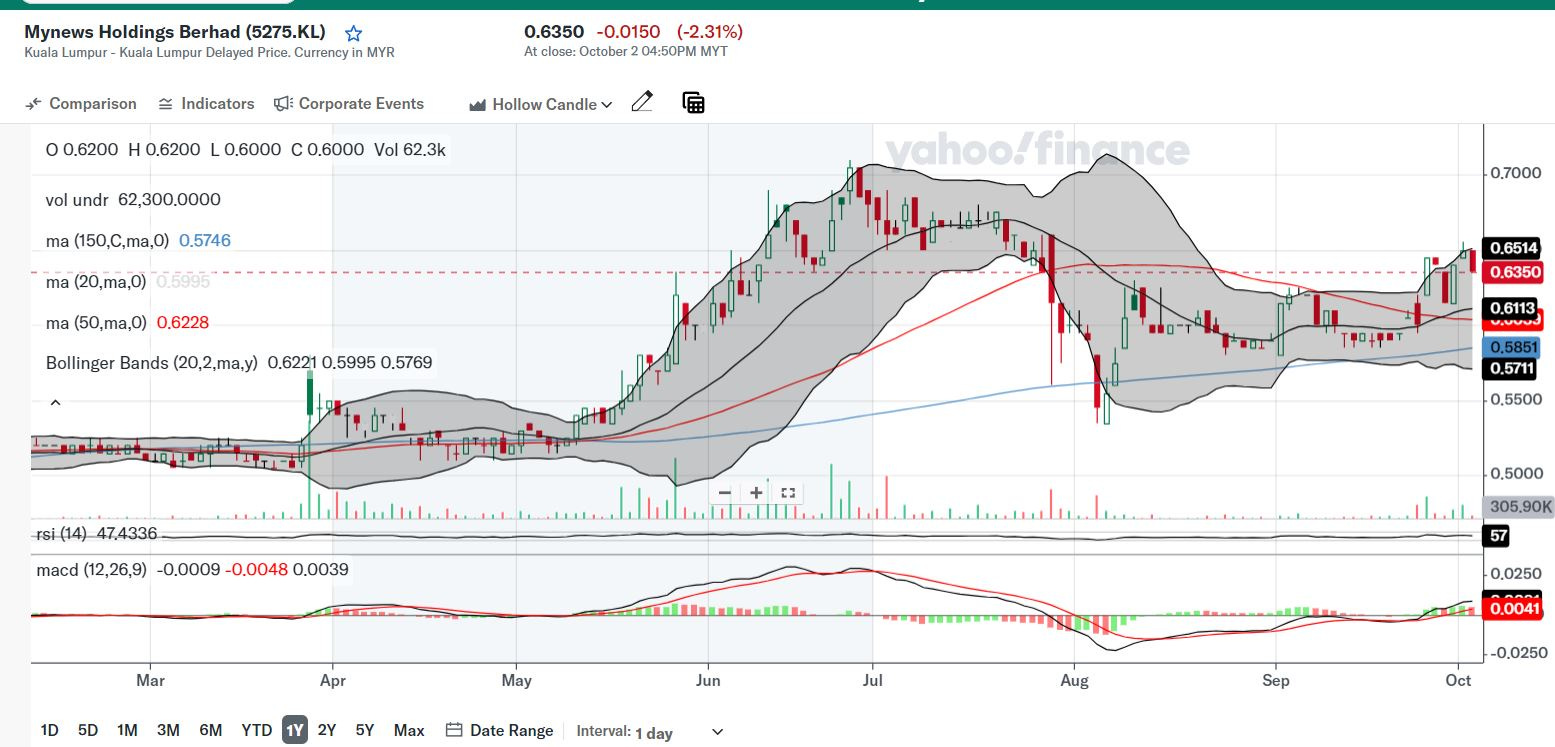Image resolution: width=1555 pixels, height=747 pixels.
Task: Select the 6M time range
Action: 210,730
